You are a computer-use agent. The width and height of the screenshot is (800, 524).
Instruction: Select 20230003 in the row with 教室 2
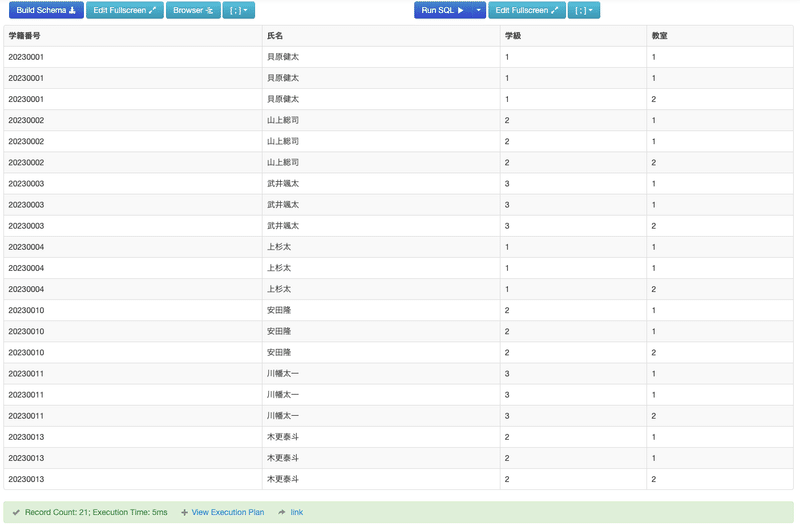click(x=26, y=226)
